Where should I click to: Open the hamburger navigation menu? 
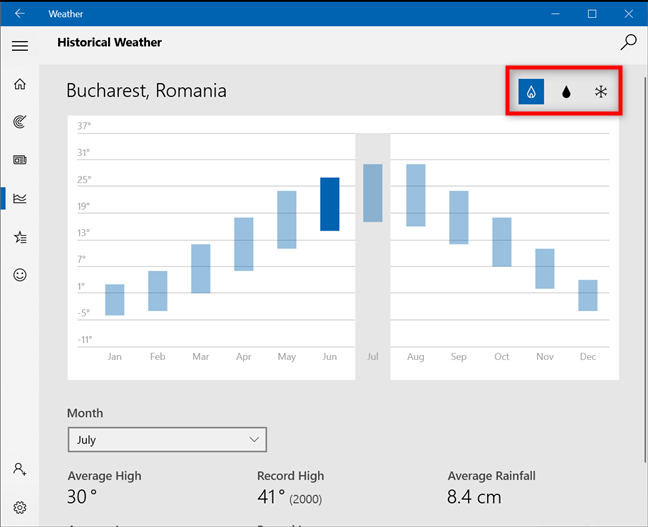[x=20, y=45]
